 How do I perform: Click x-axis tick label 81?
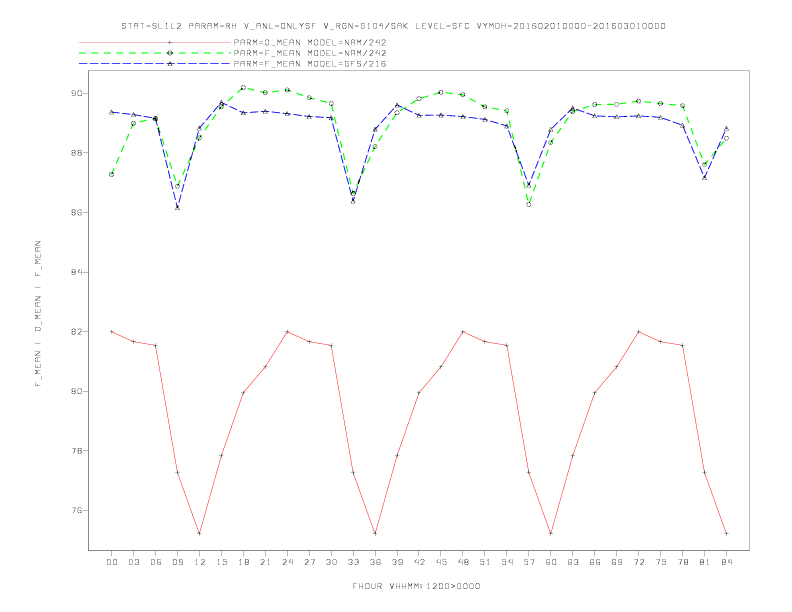pyautogui.click(x=705, y=562)
